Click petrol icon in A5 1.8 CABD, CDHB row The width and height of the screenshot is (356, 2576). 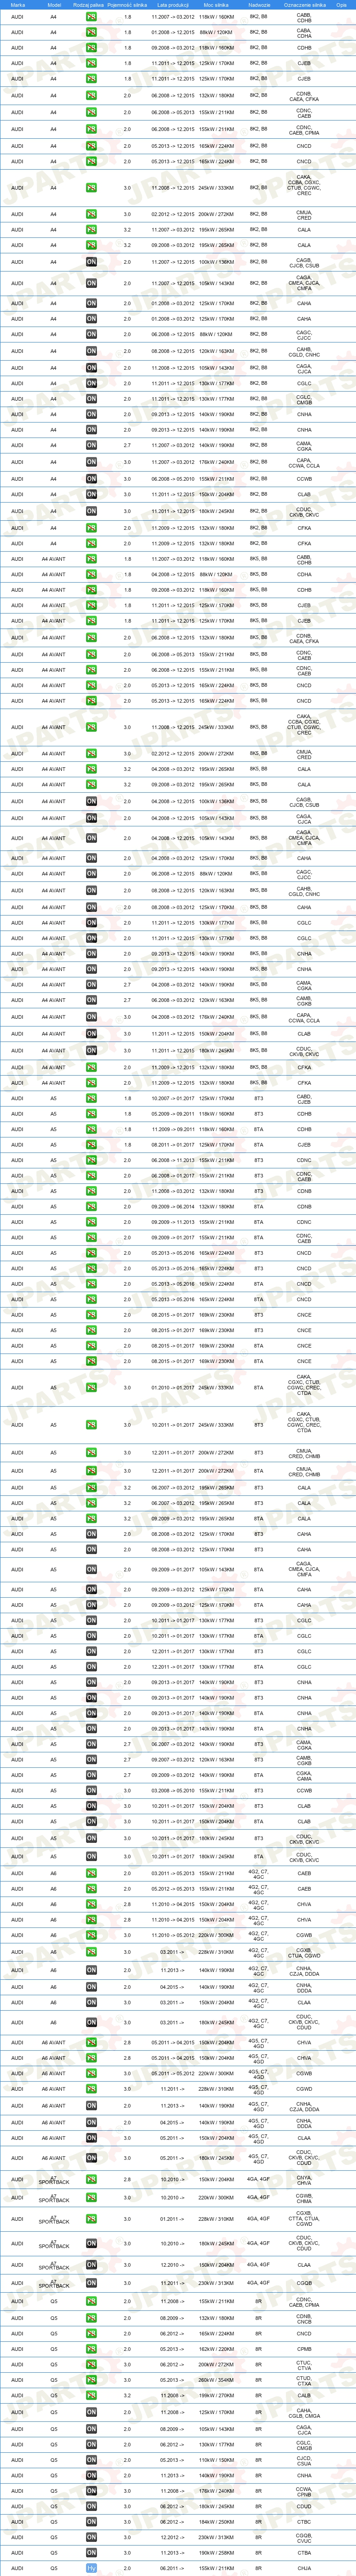(x=91, y=1098)
